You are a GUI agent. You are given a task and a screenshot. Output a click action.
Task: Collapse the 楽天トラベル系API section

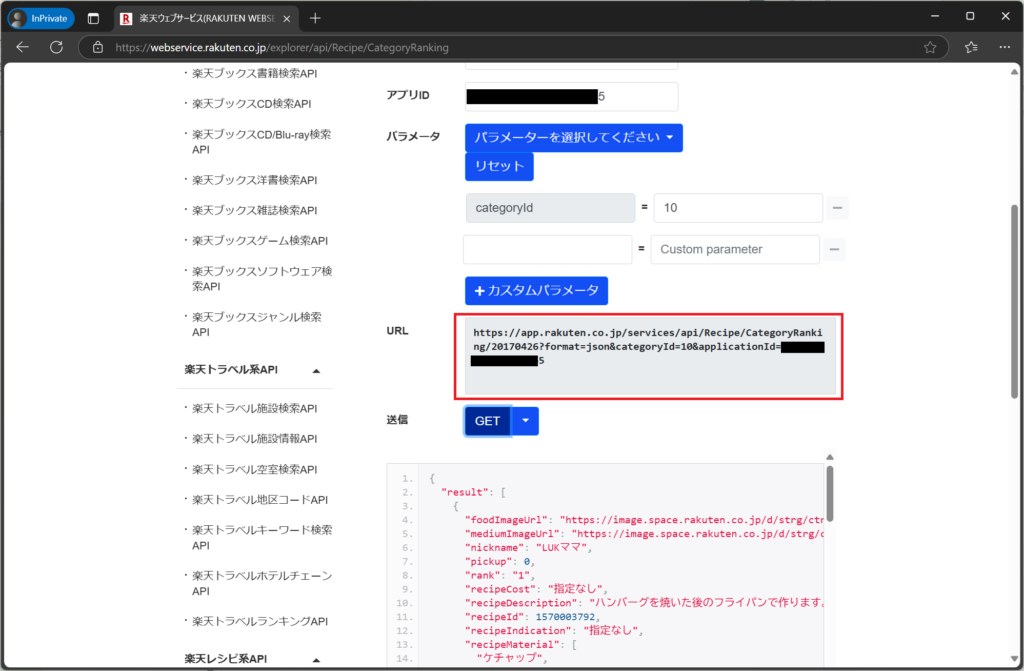pos(317,370)
